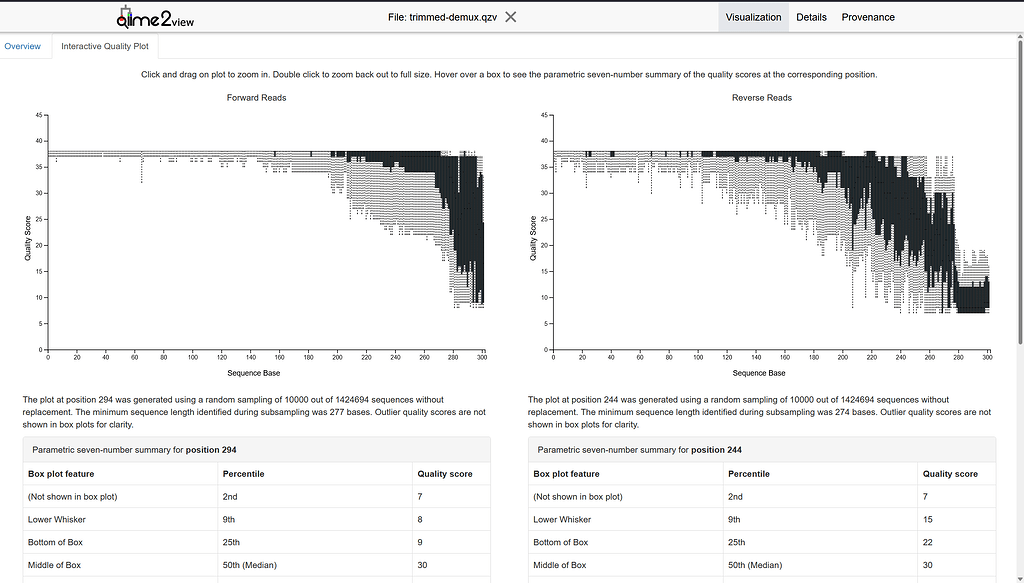Image resolution: width=1024 pixels, height=583 pixels.
Task: Select the reverse Bottom of Box row
Action: click(762, 542)
